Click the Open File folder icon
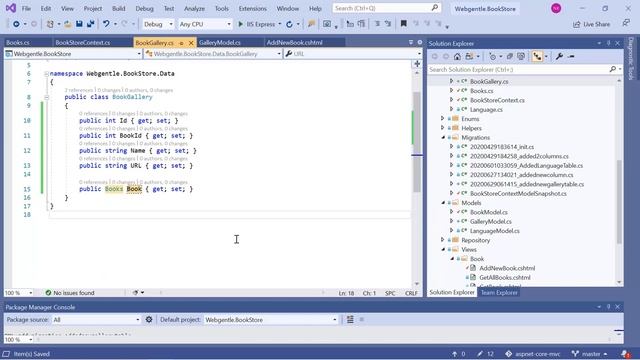The width and height of the screenshot is (640, 360). [68, 24]
